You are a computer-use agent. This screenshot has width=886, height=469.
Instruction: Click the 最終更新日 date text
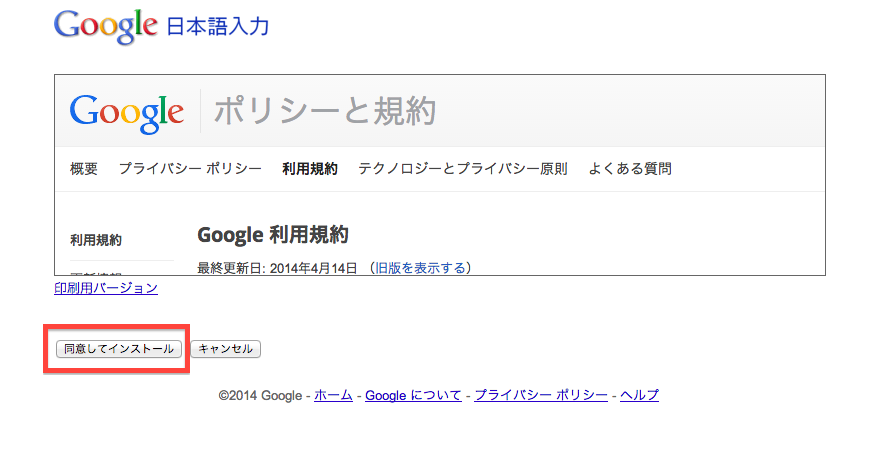277,268
